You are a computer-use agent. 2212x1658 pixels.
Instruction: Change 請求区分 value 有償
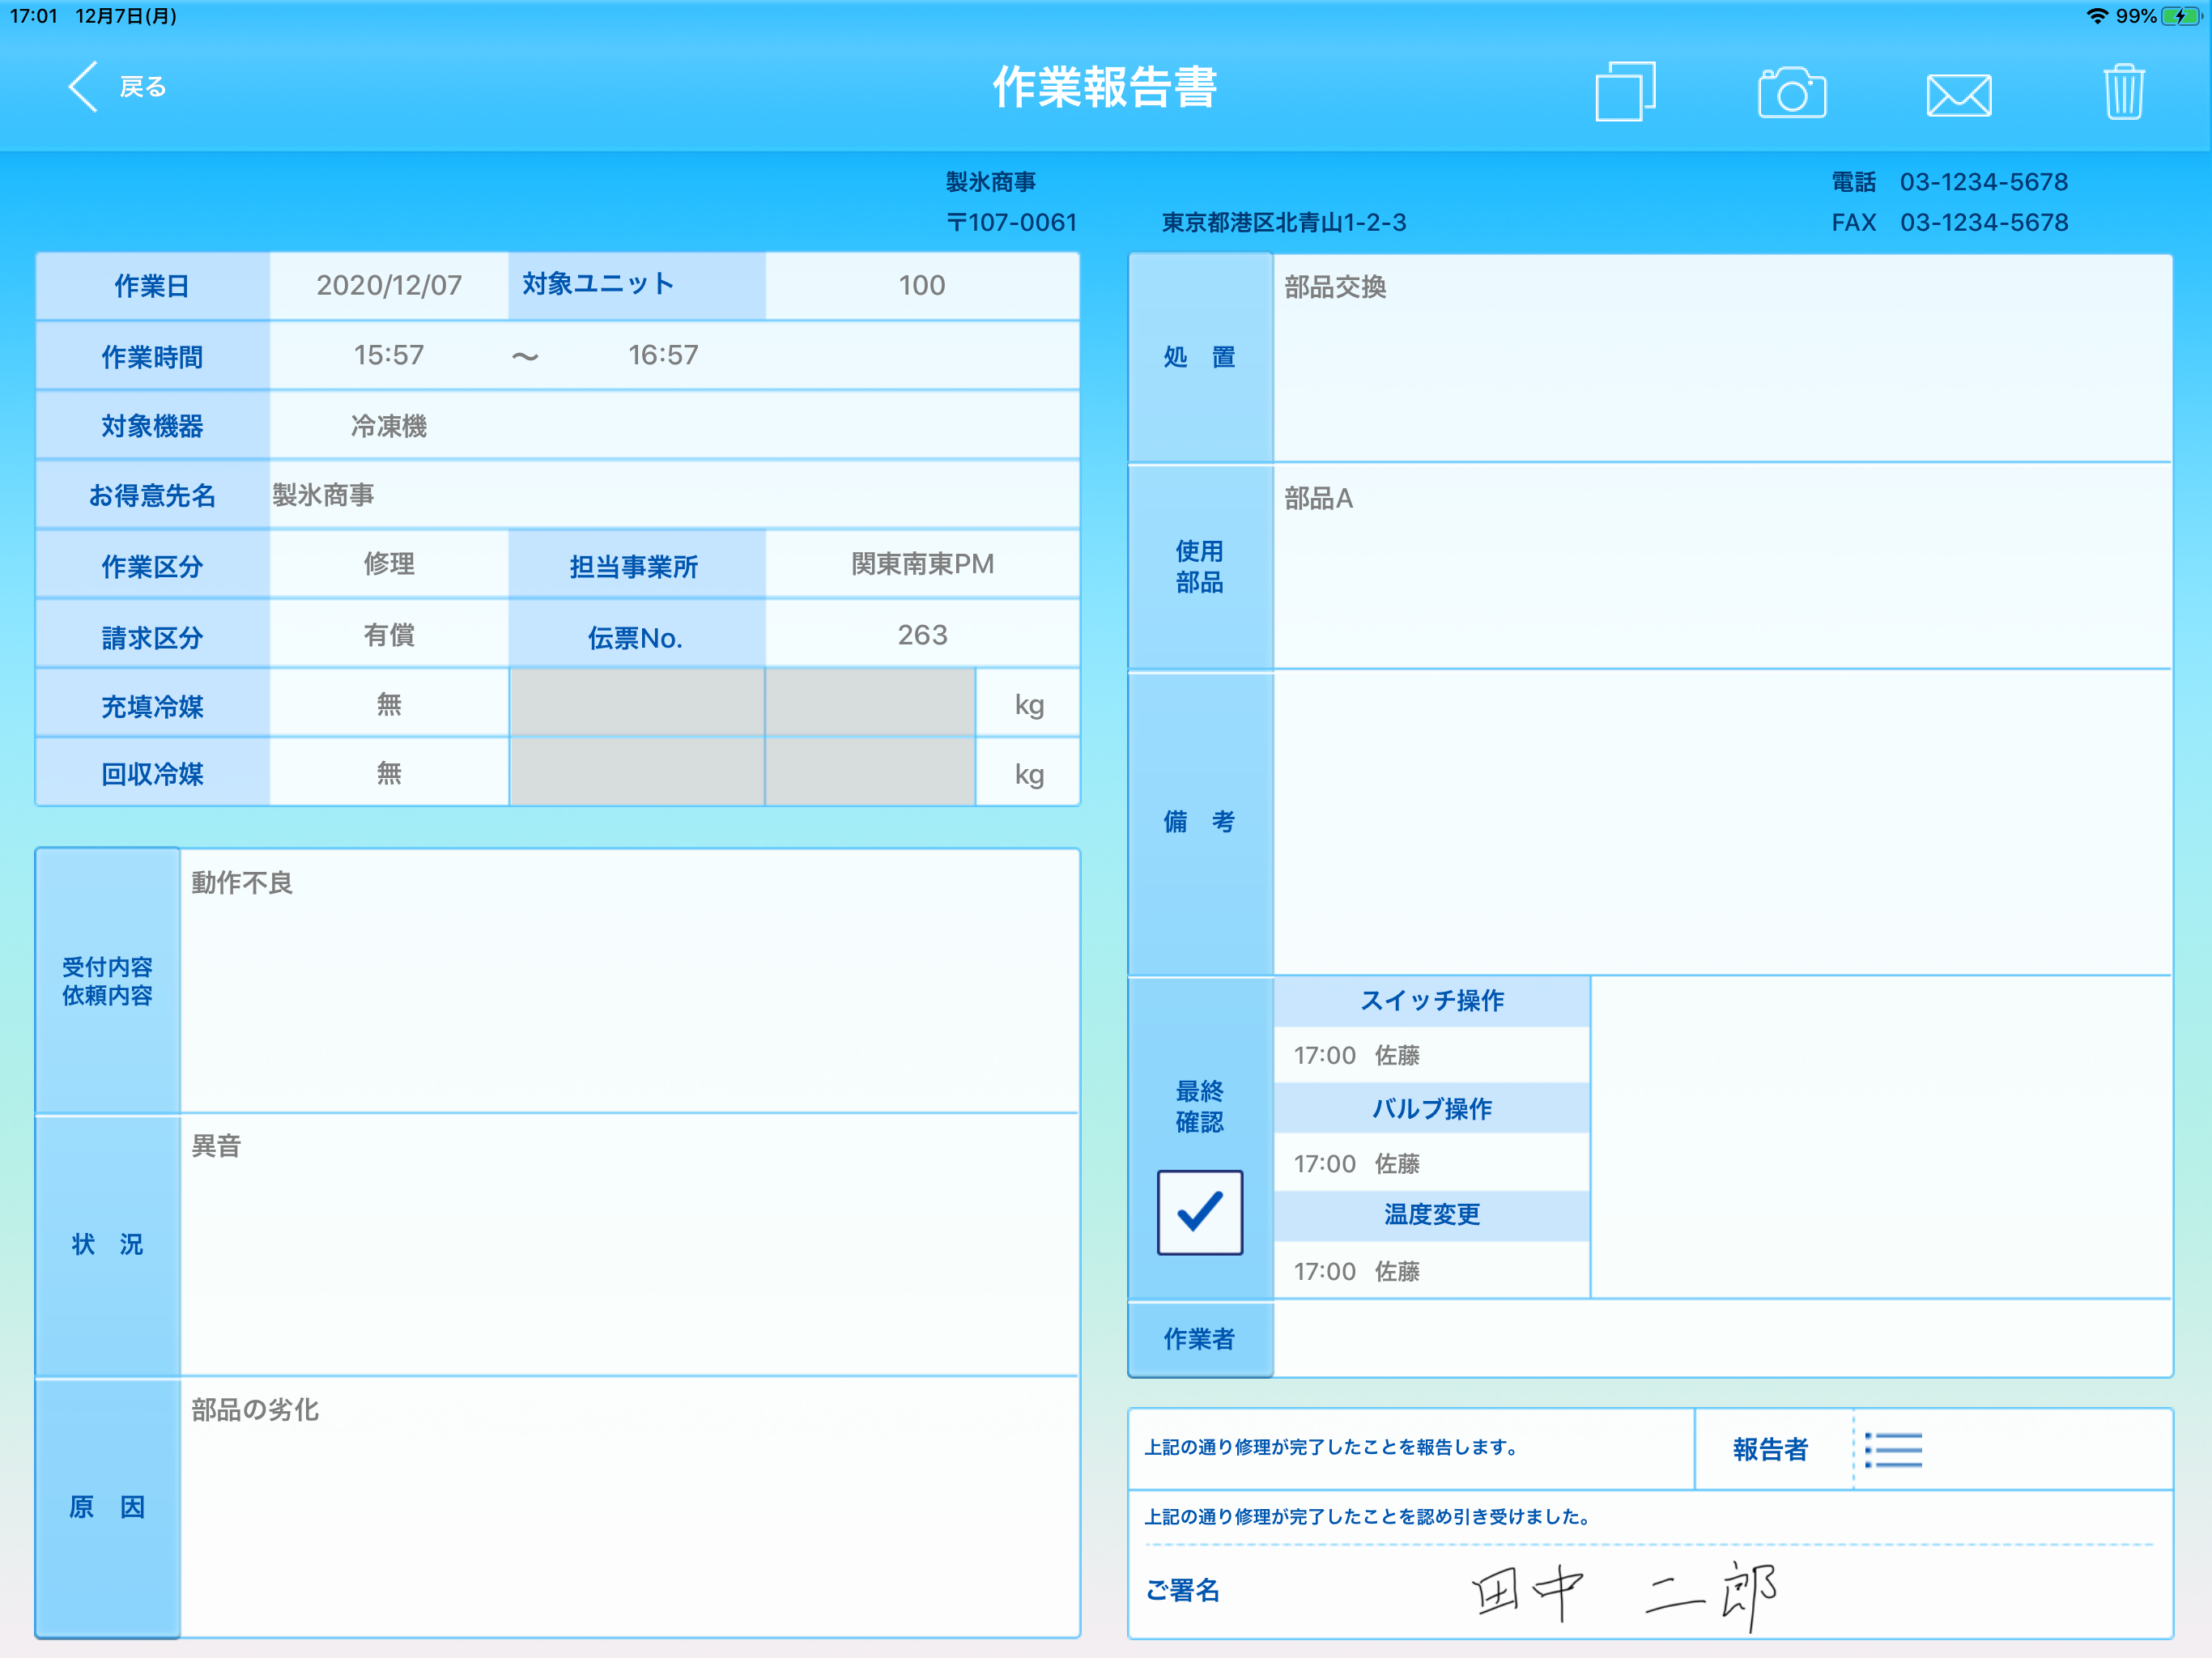(389, 634)
